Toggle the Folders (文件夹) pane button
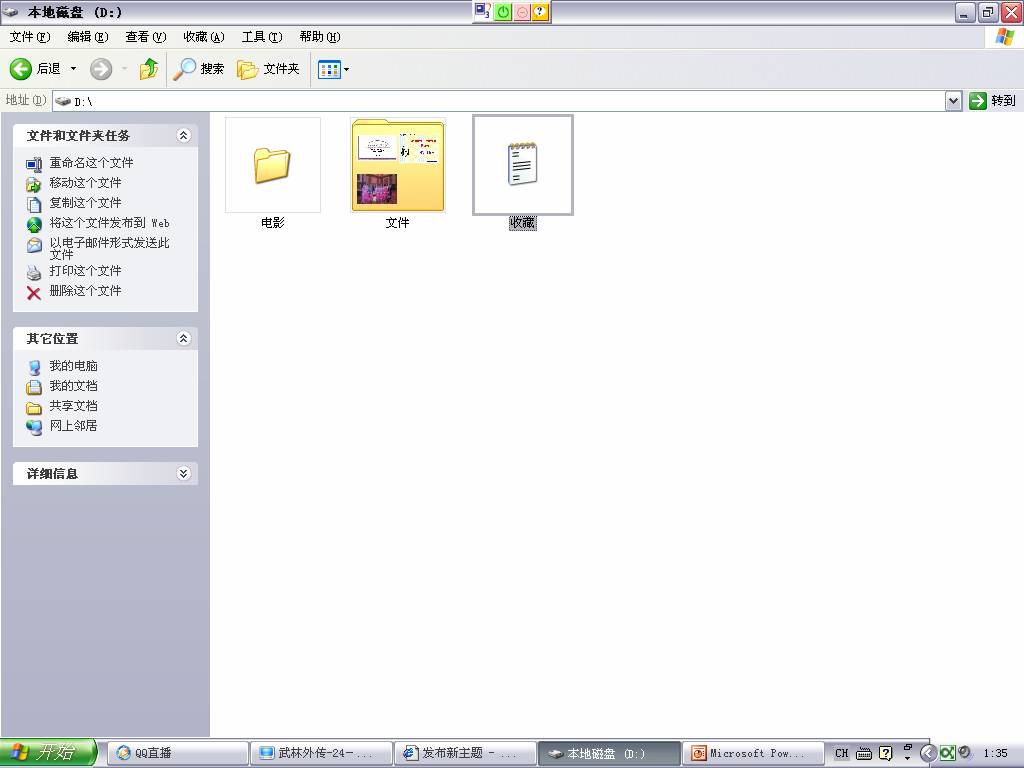Image resolution: width=1024 pixels, height=768 pixels. 268,69
